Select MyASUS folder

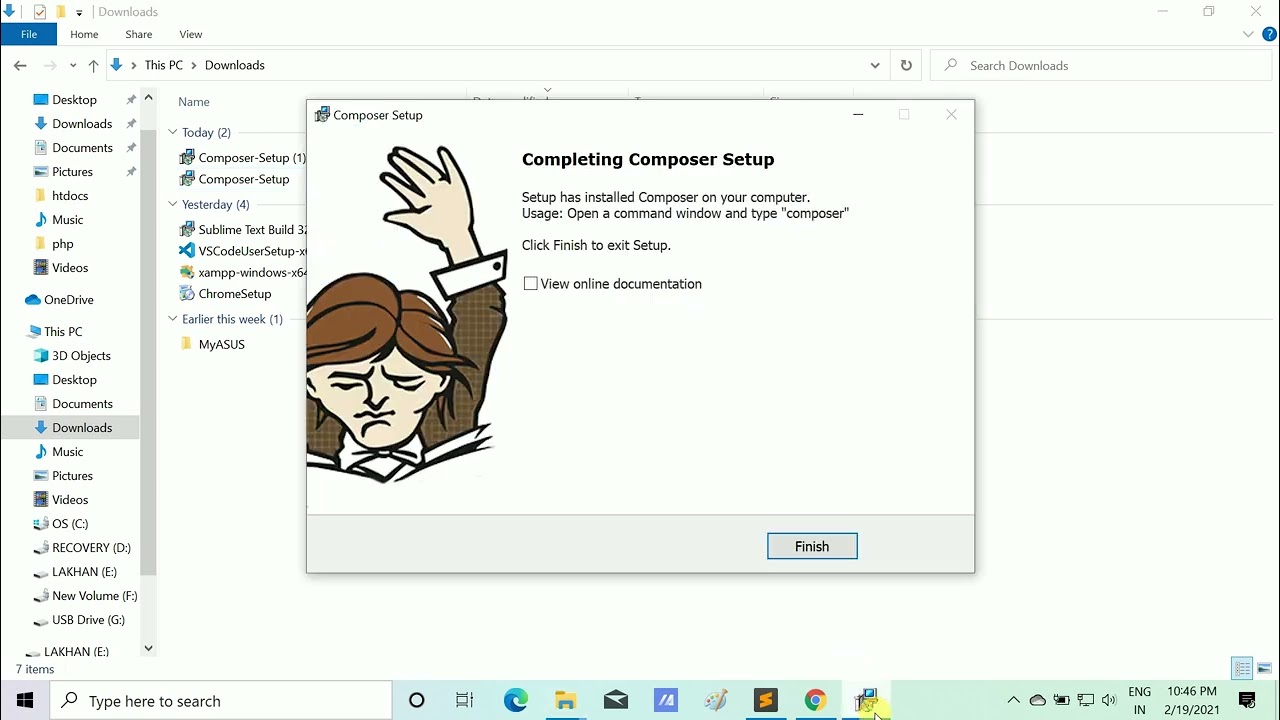212,344
